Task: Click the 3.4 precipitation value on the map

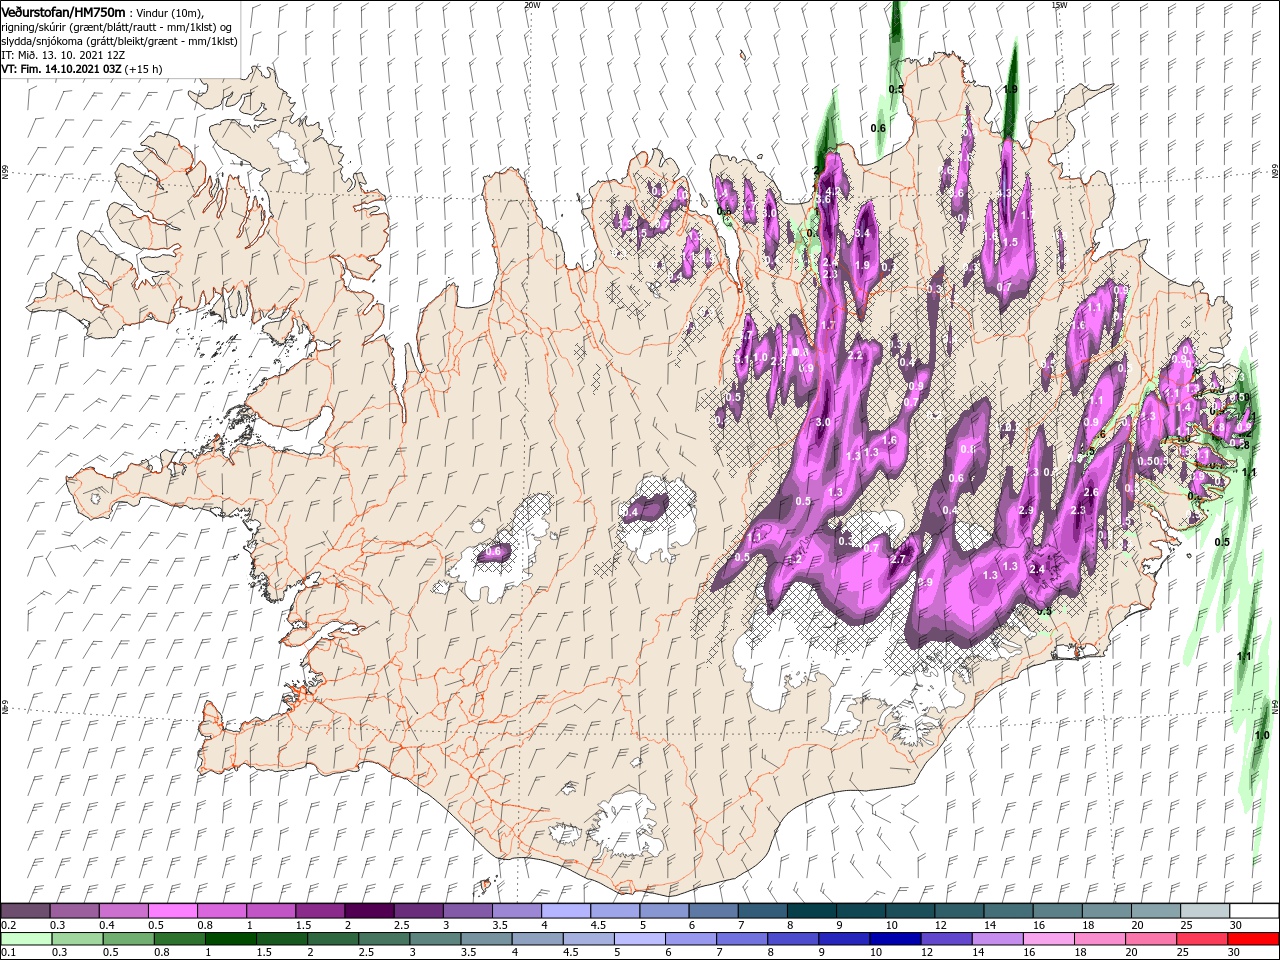Action: click(x=864, y=232)
